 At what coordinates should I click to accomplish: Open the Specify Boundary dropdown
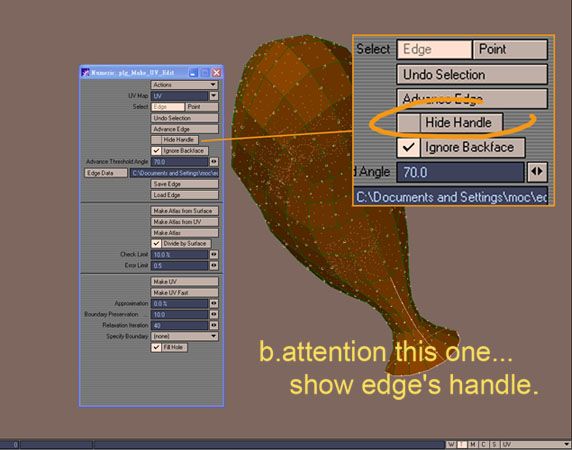click(185, 336)
